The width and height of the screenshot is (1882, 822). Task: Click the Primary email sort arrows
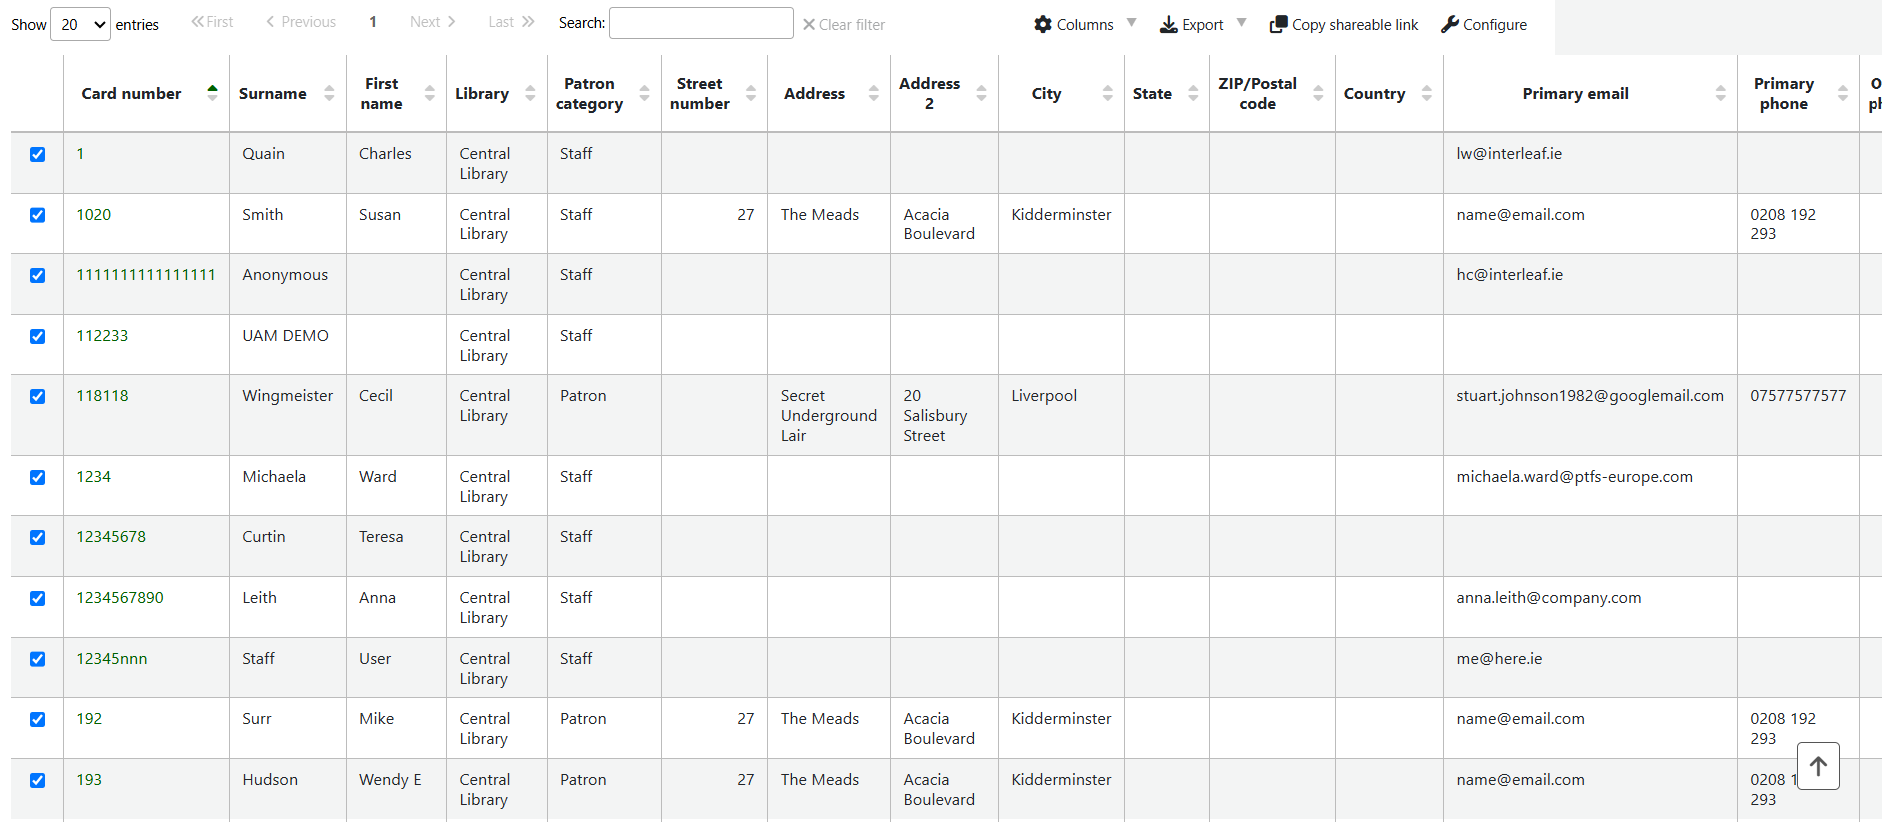[x=1720, y=93]
